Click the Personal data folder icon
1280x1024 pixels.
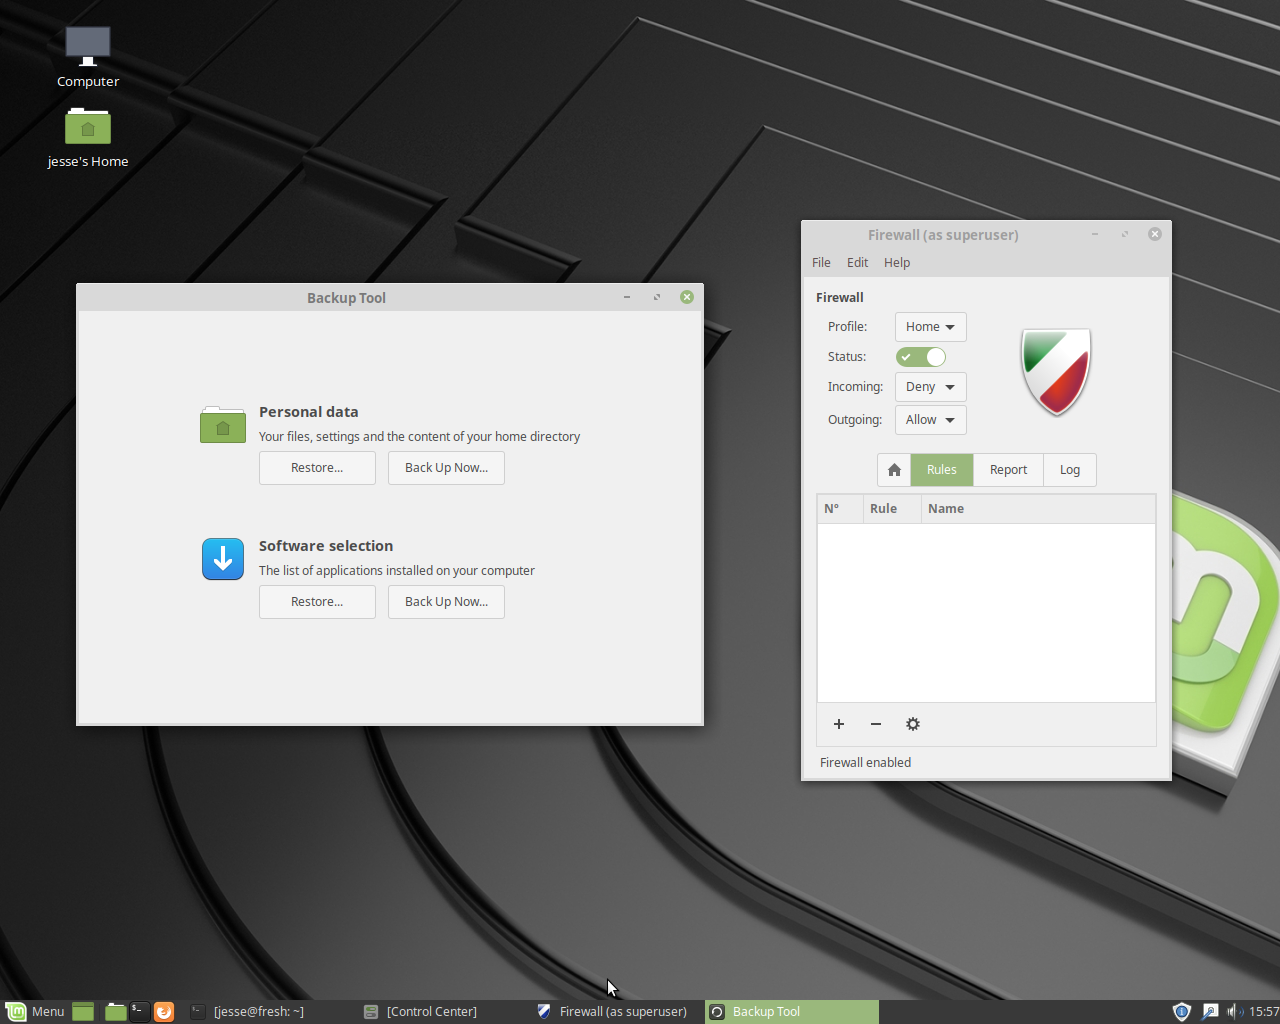click(x=223, y=424)
